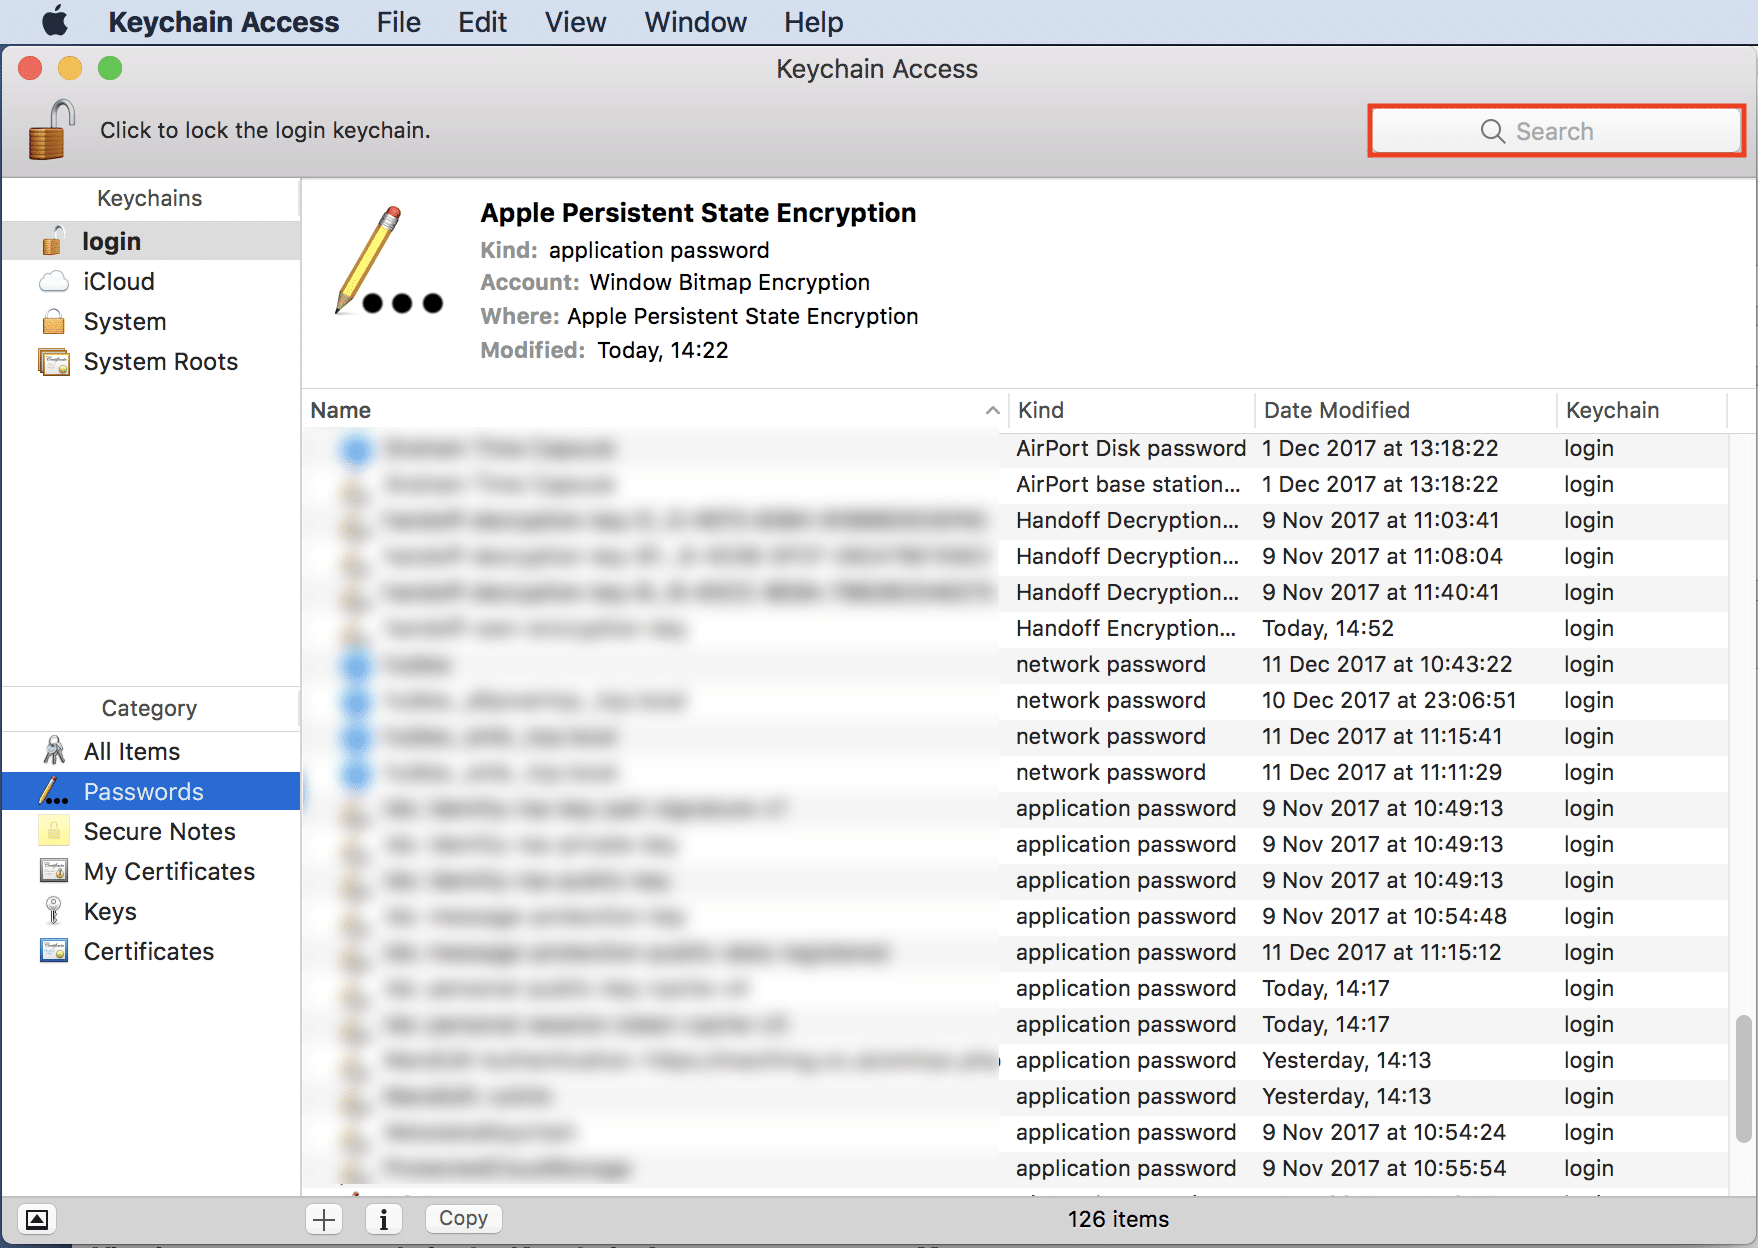Screen dimensions: 1758x1248
Task: Click the Copy button
Action: (x=463, y=1218)
